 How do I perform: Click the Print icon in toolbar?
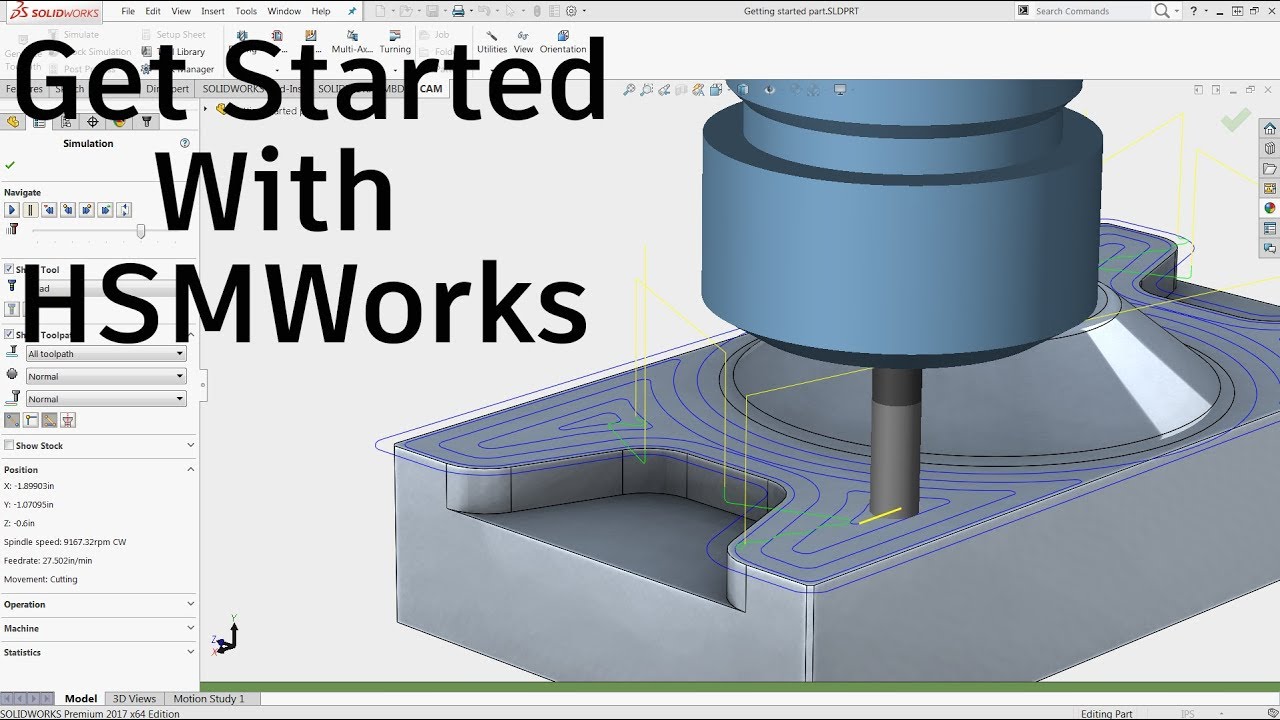point(457,11)
